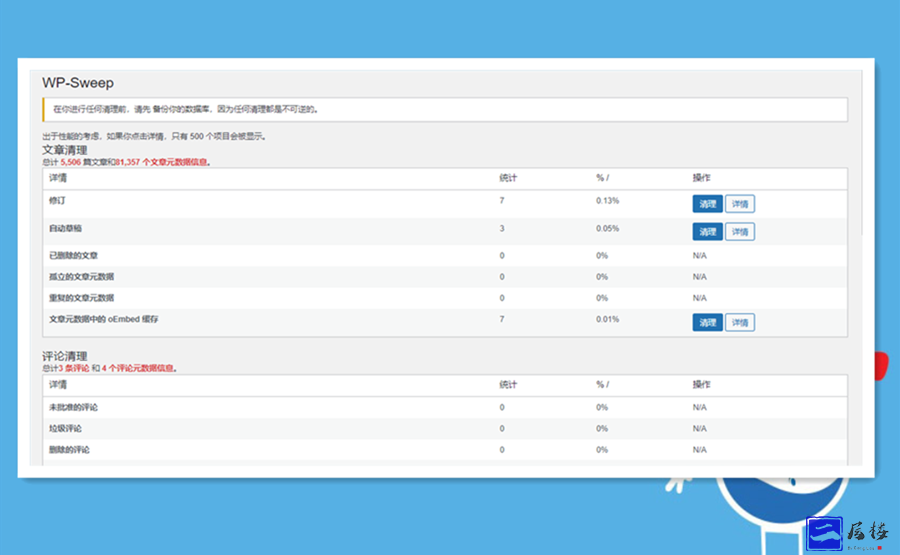Click 清理 button in 修订 row
The width and height of the screenshot is (900, 555).
pos(707,204)
